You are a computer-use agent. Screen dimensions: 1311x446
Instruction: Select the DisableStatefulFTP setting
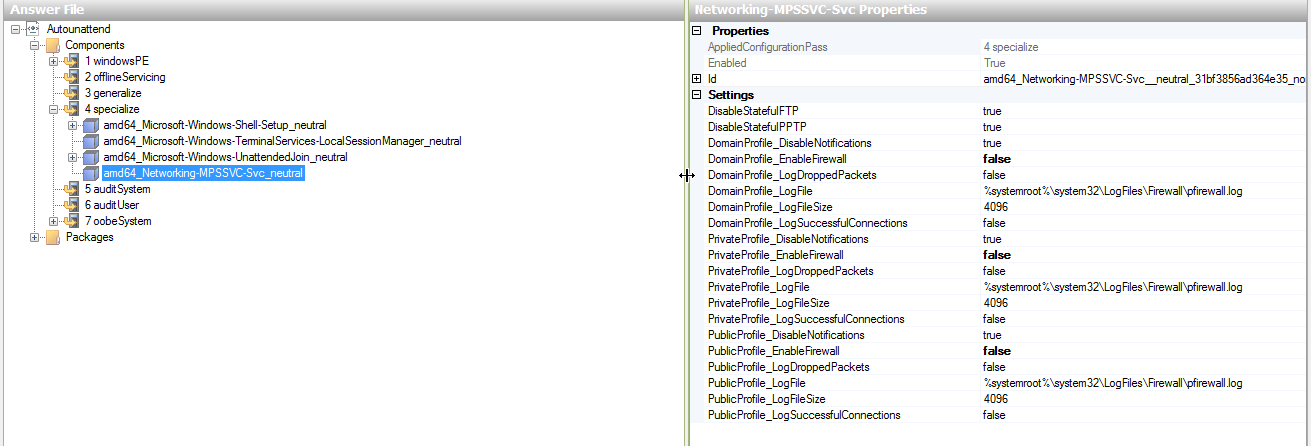click(x=754, y=111)
